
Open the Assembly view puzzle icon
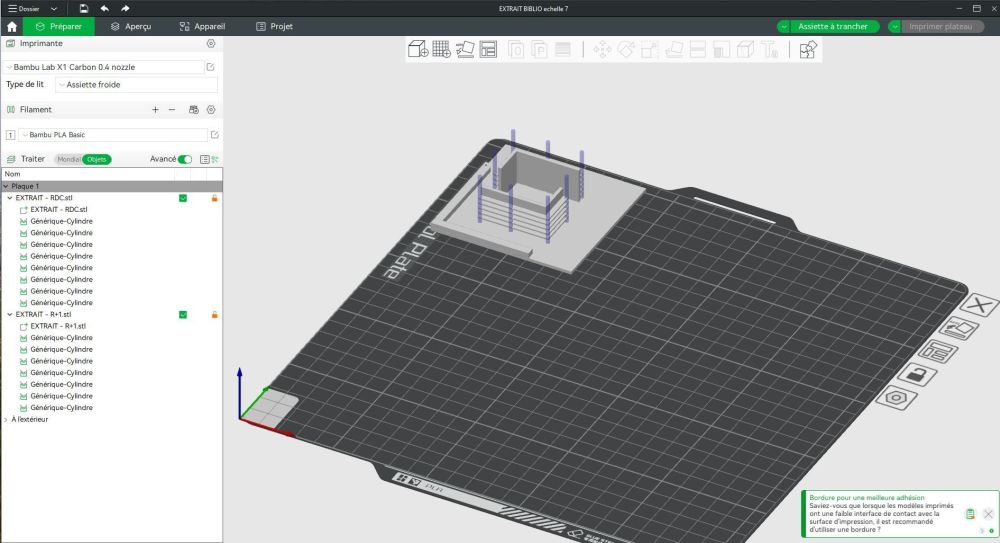pyautogui.click(x=808, y=49)
